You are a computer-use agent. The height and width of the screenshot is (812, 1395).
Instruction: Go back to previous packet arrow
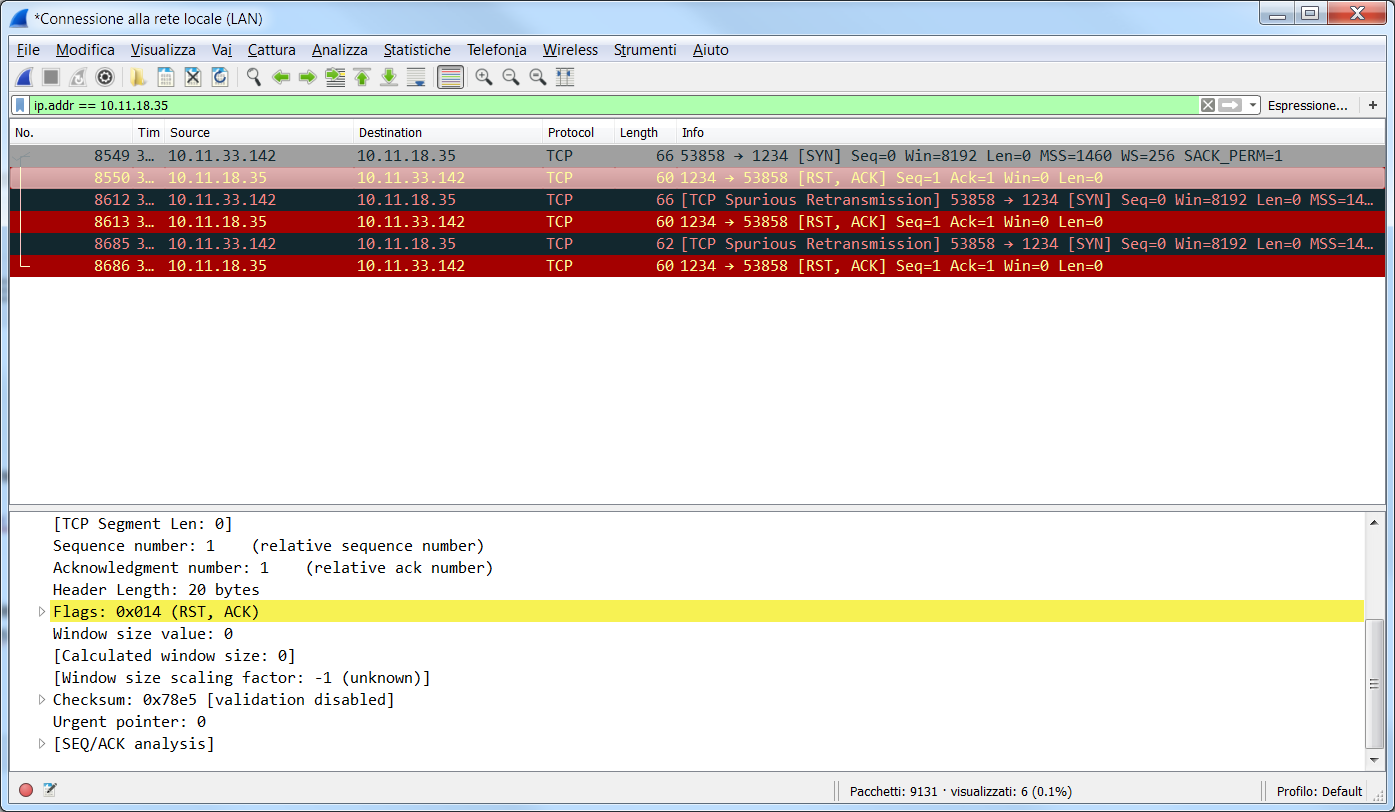(281, 77)
